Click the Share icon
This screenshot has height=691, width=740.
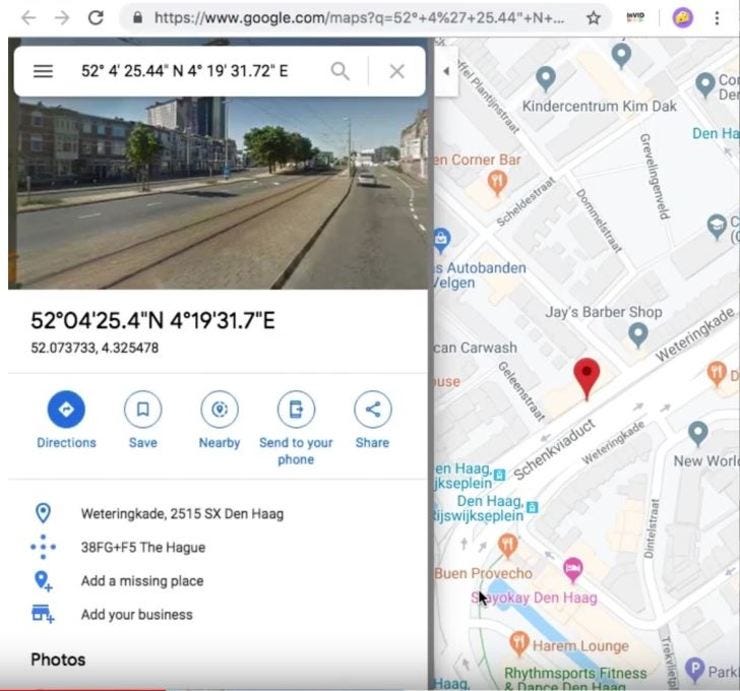point(372,409)
